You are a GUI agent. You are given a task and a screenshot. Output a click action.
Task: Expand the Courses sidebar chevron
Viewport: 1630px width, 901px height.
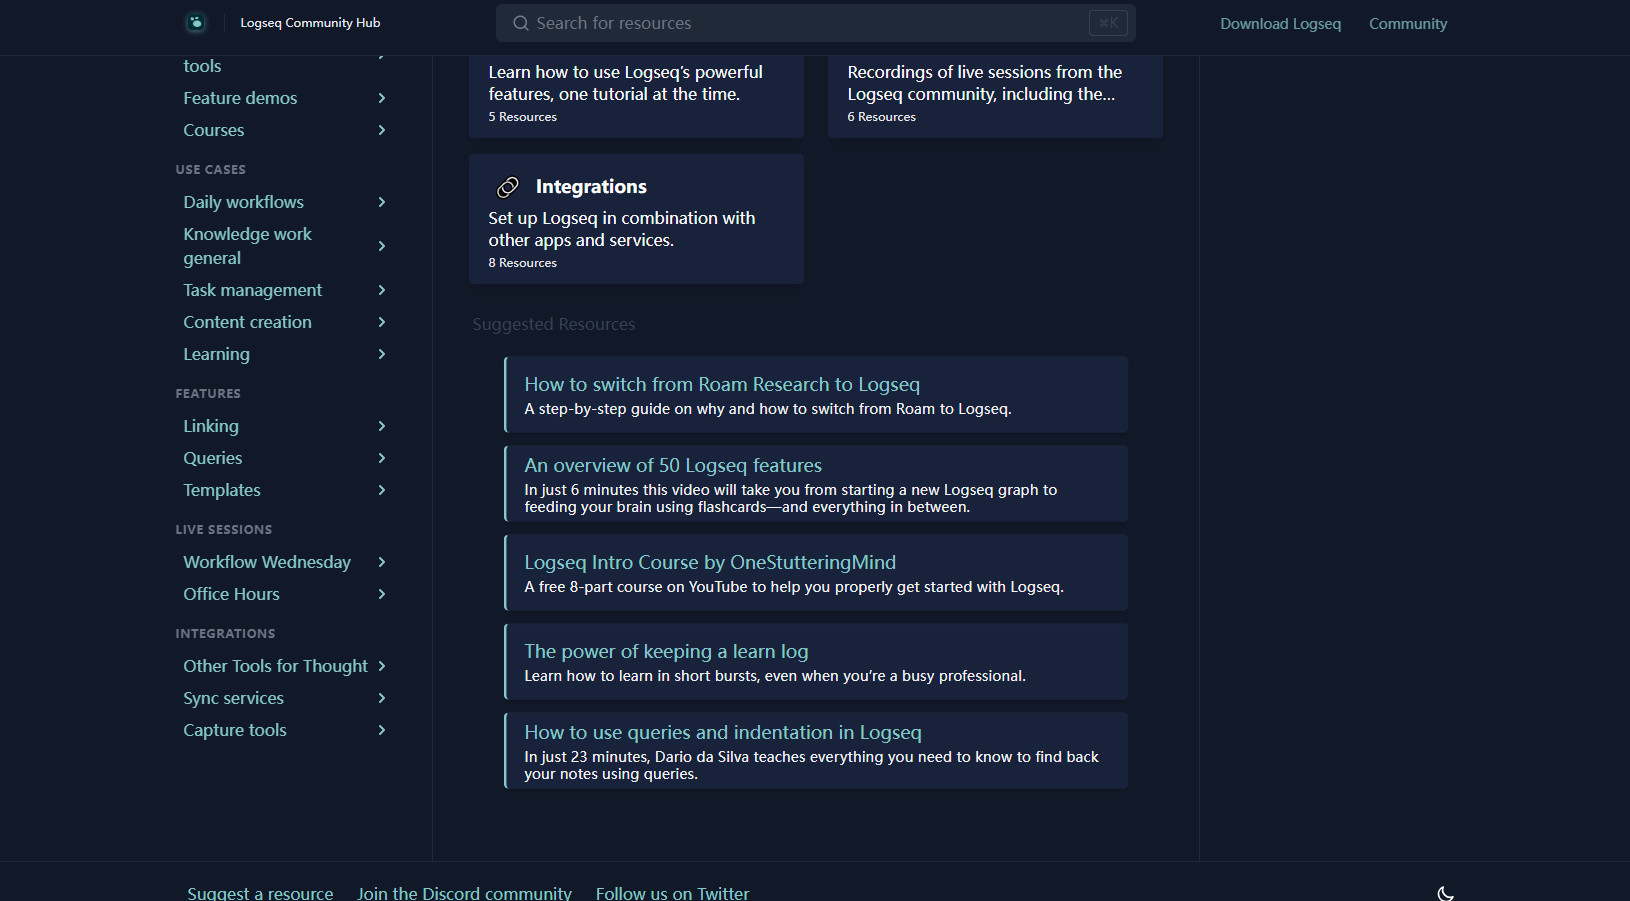pyautogui.click(x=382, y=130)
